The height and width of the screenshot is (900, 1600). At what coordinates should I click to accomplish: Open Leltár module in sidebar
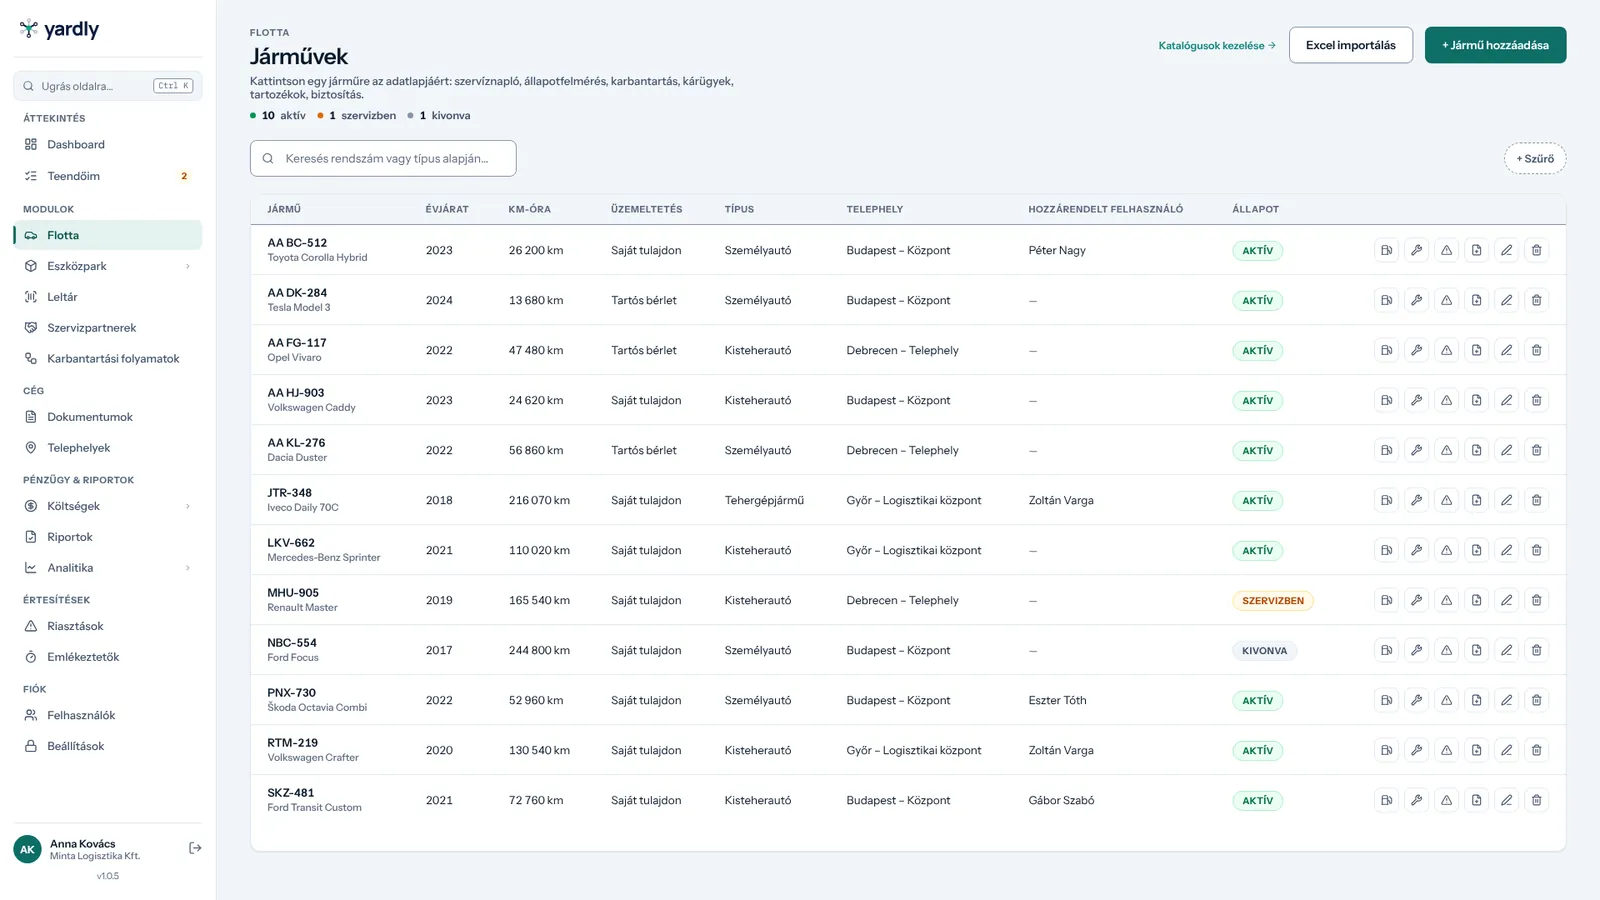pos(108,297)
